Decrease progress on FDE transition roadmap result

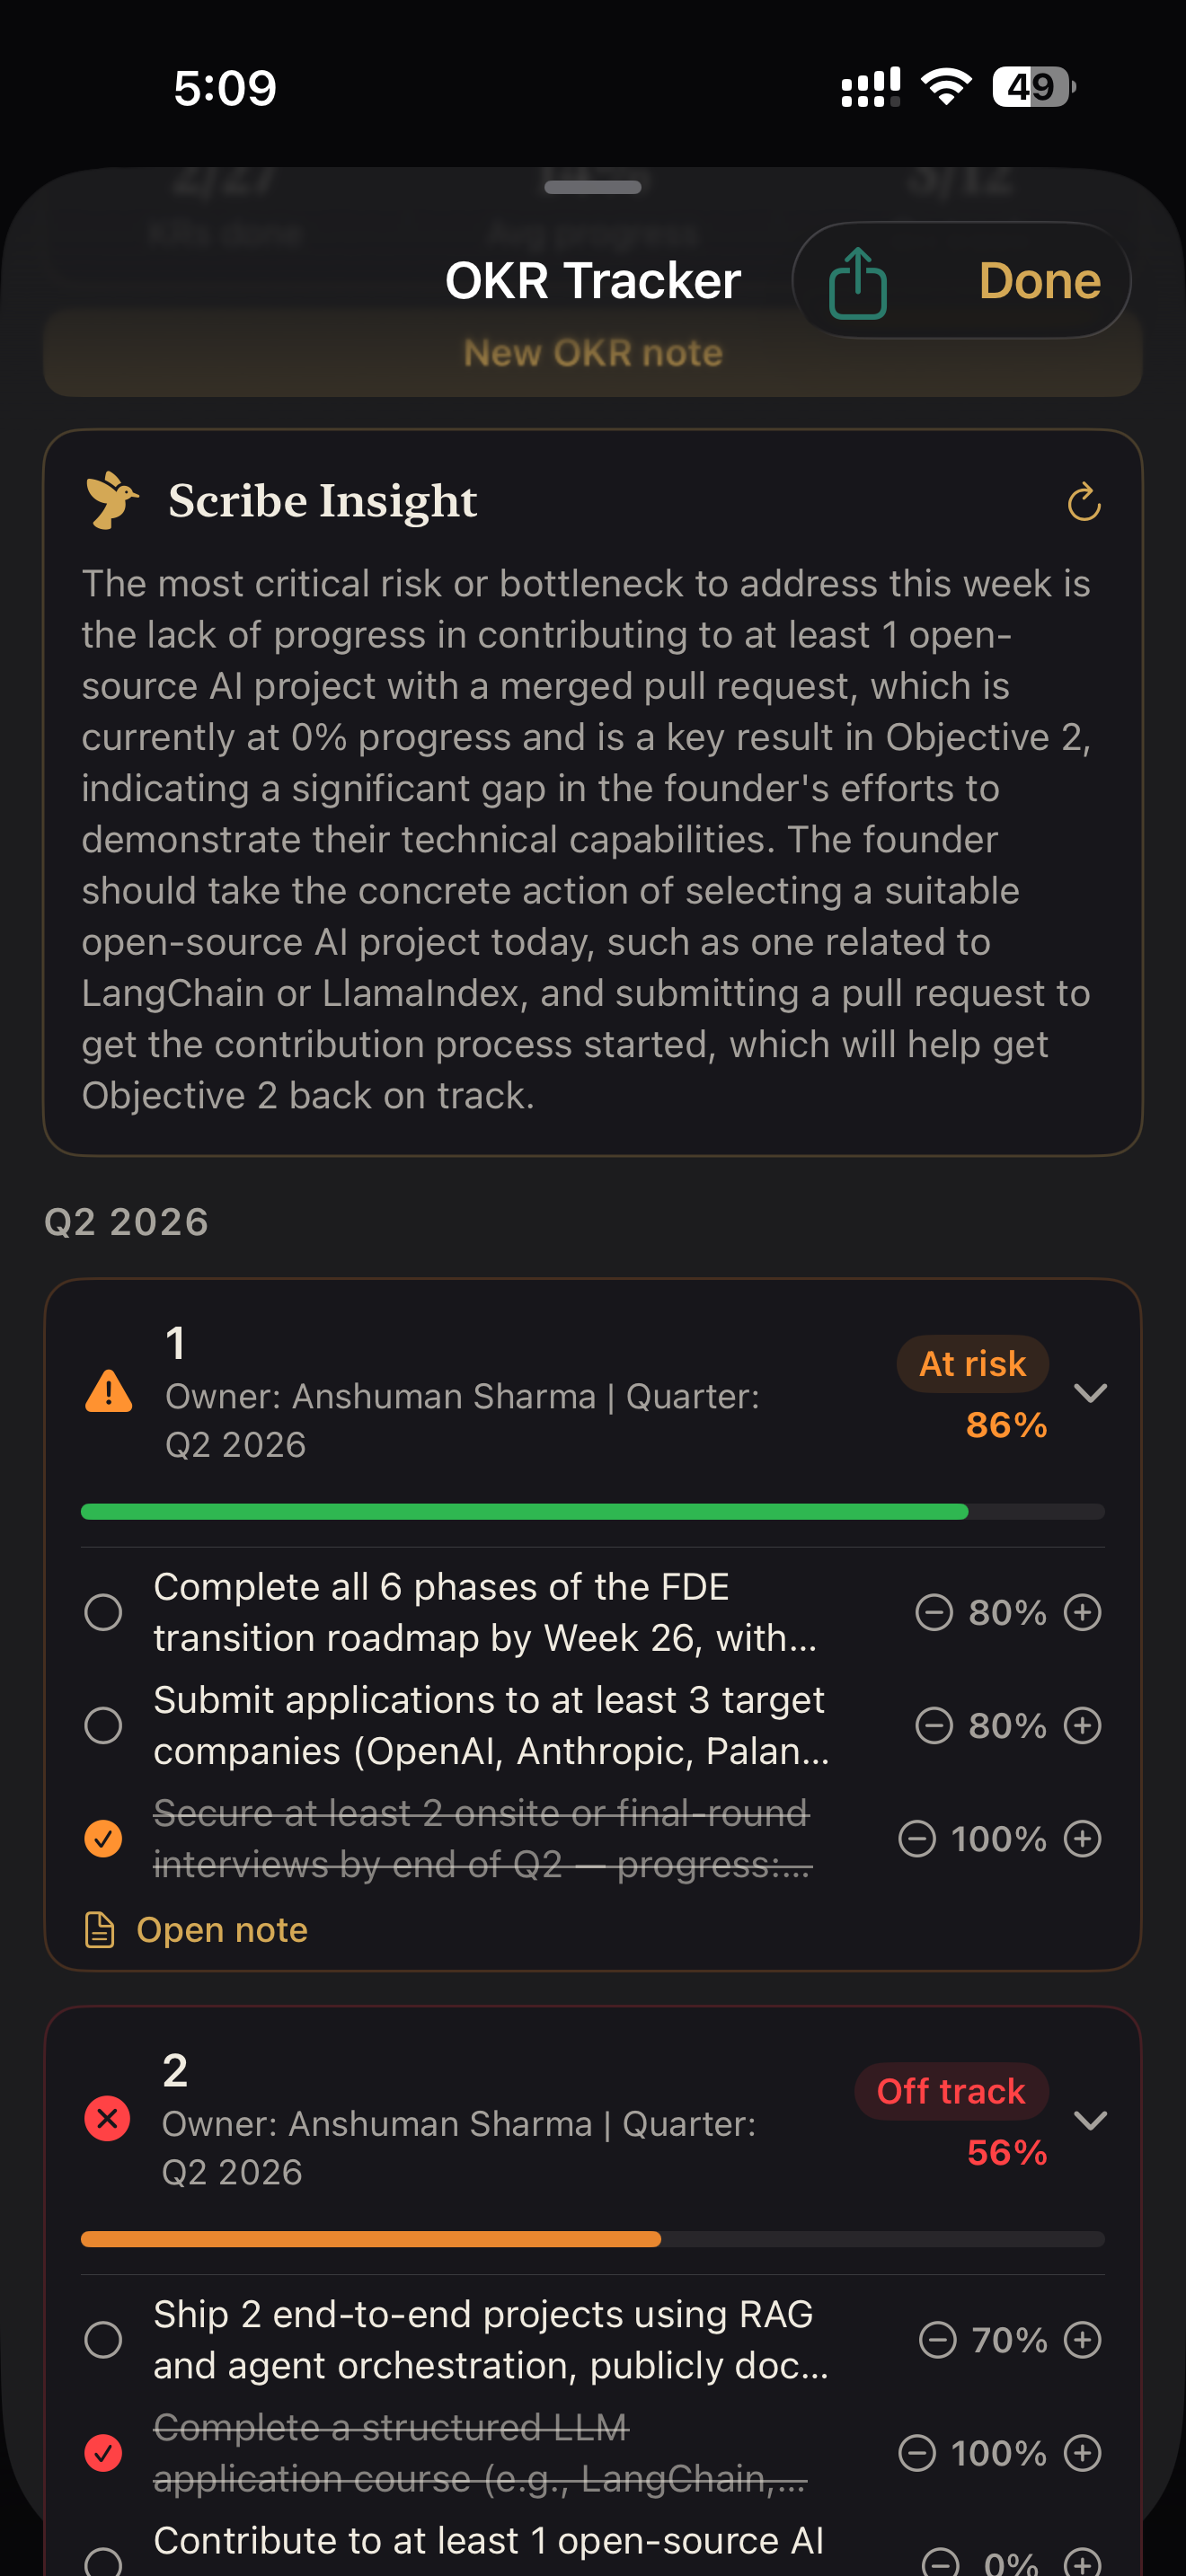934,1612
